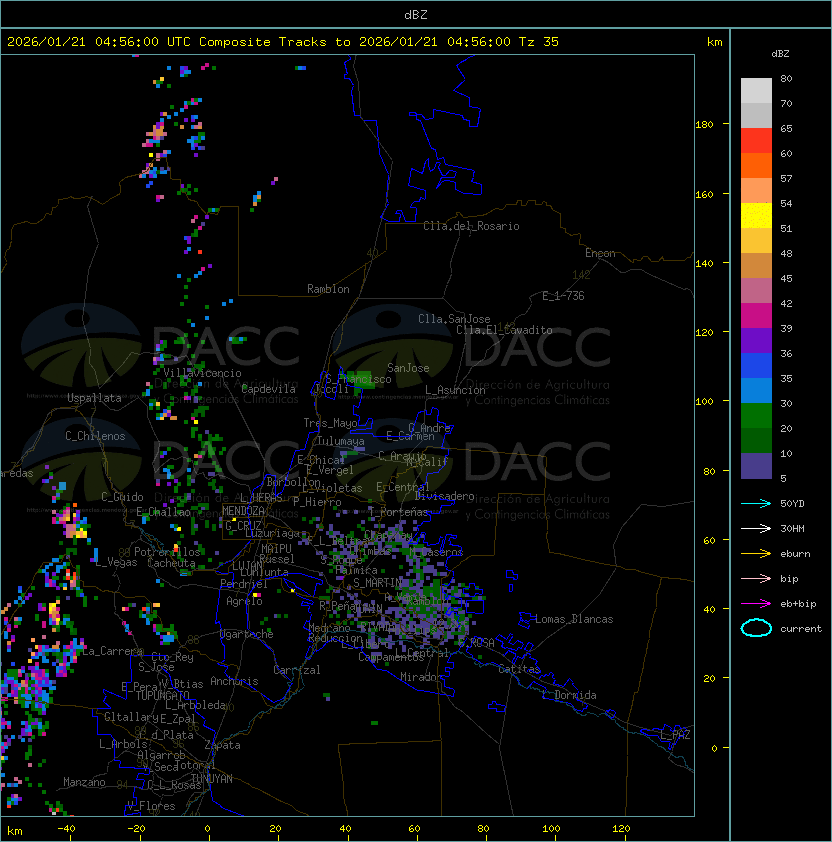Click the 'L_Dormida' place label
This screenshot has width=832, height=842.
click(x=569, y=695)
